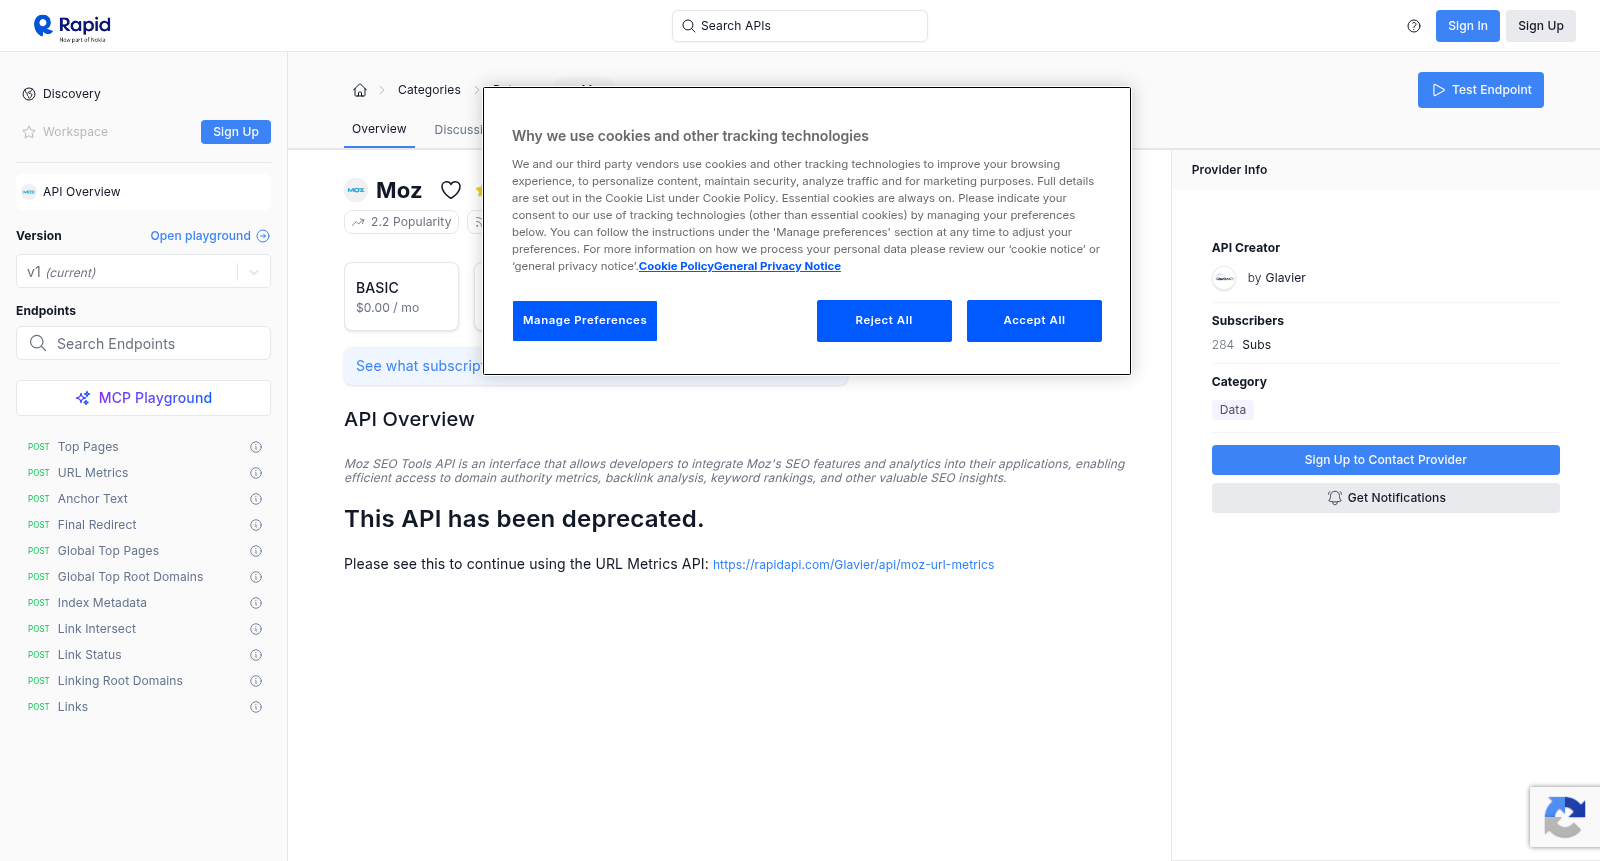Open info icon for Global Top Root Domains

point(256,577)
